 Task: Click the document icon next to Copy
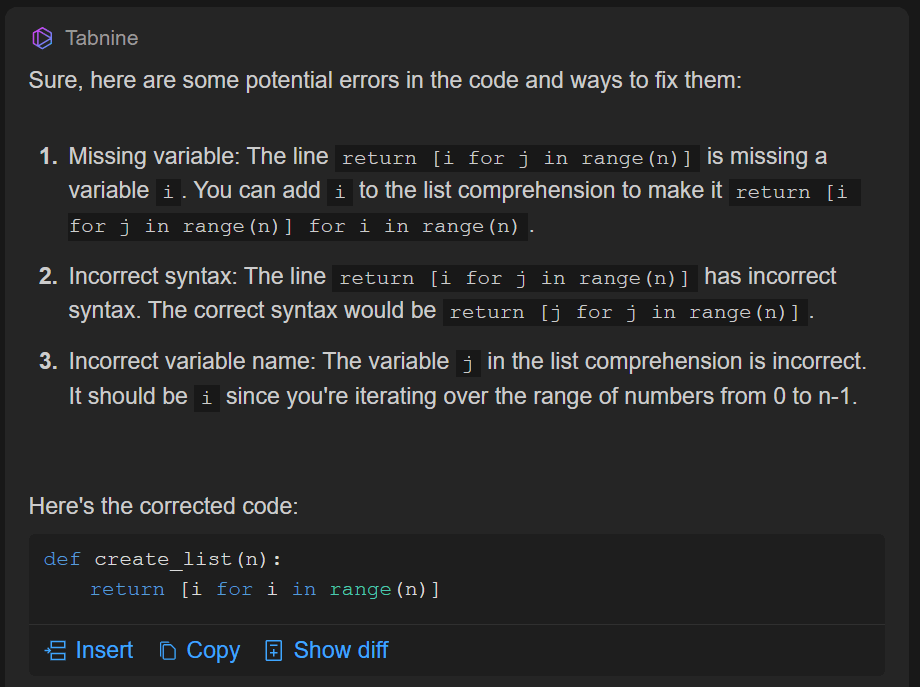166,650
